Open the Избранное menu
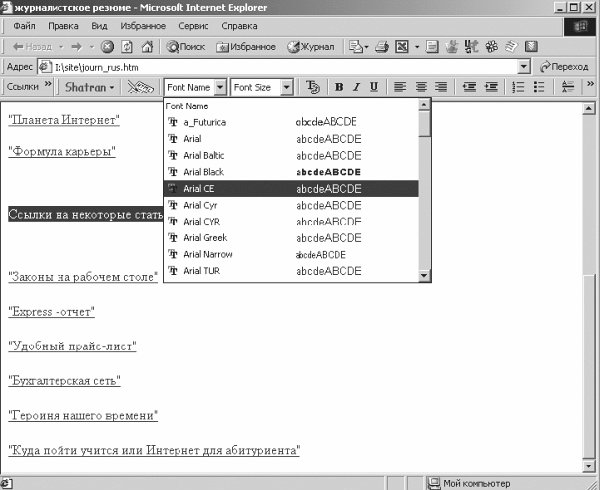This screenshot has height=490, width=600. [x=143, y=26]
